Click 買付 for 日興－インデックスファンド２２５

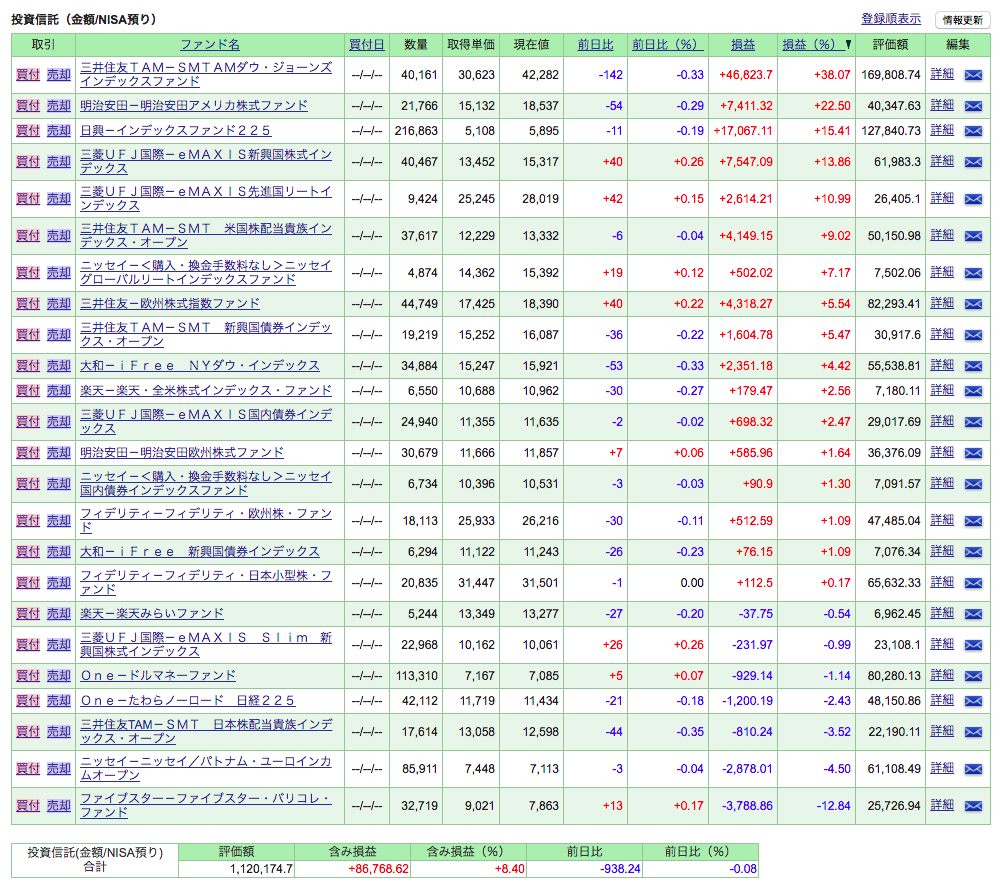coord(26,131)
